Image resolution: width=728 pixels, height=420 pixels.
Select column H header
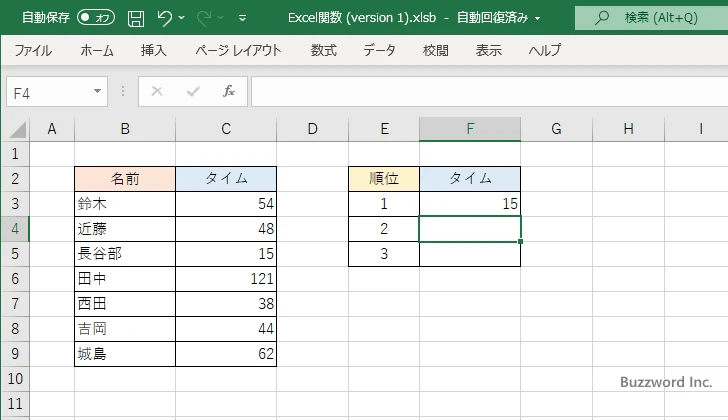tap(628, 129)
